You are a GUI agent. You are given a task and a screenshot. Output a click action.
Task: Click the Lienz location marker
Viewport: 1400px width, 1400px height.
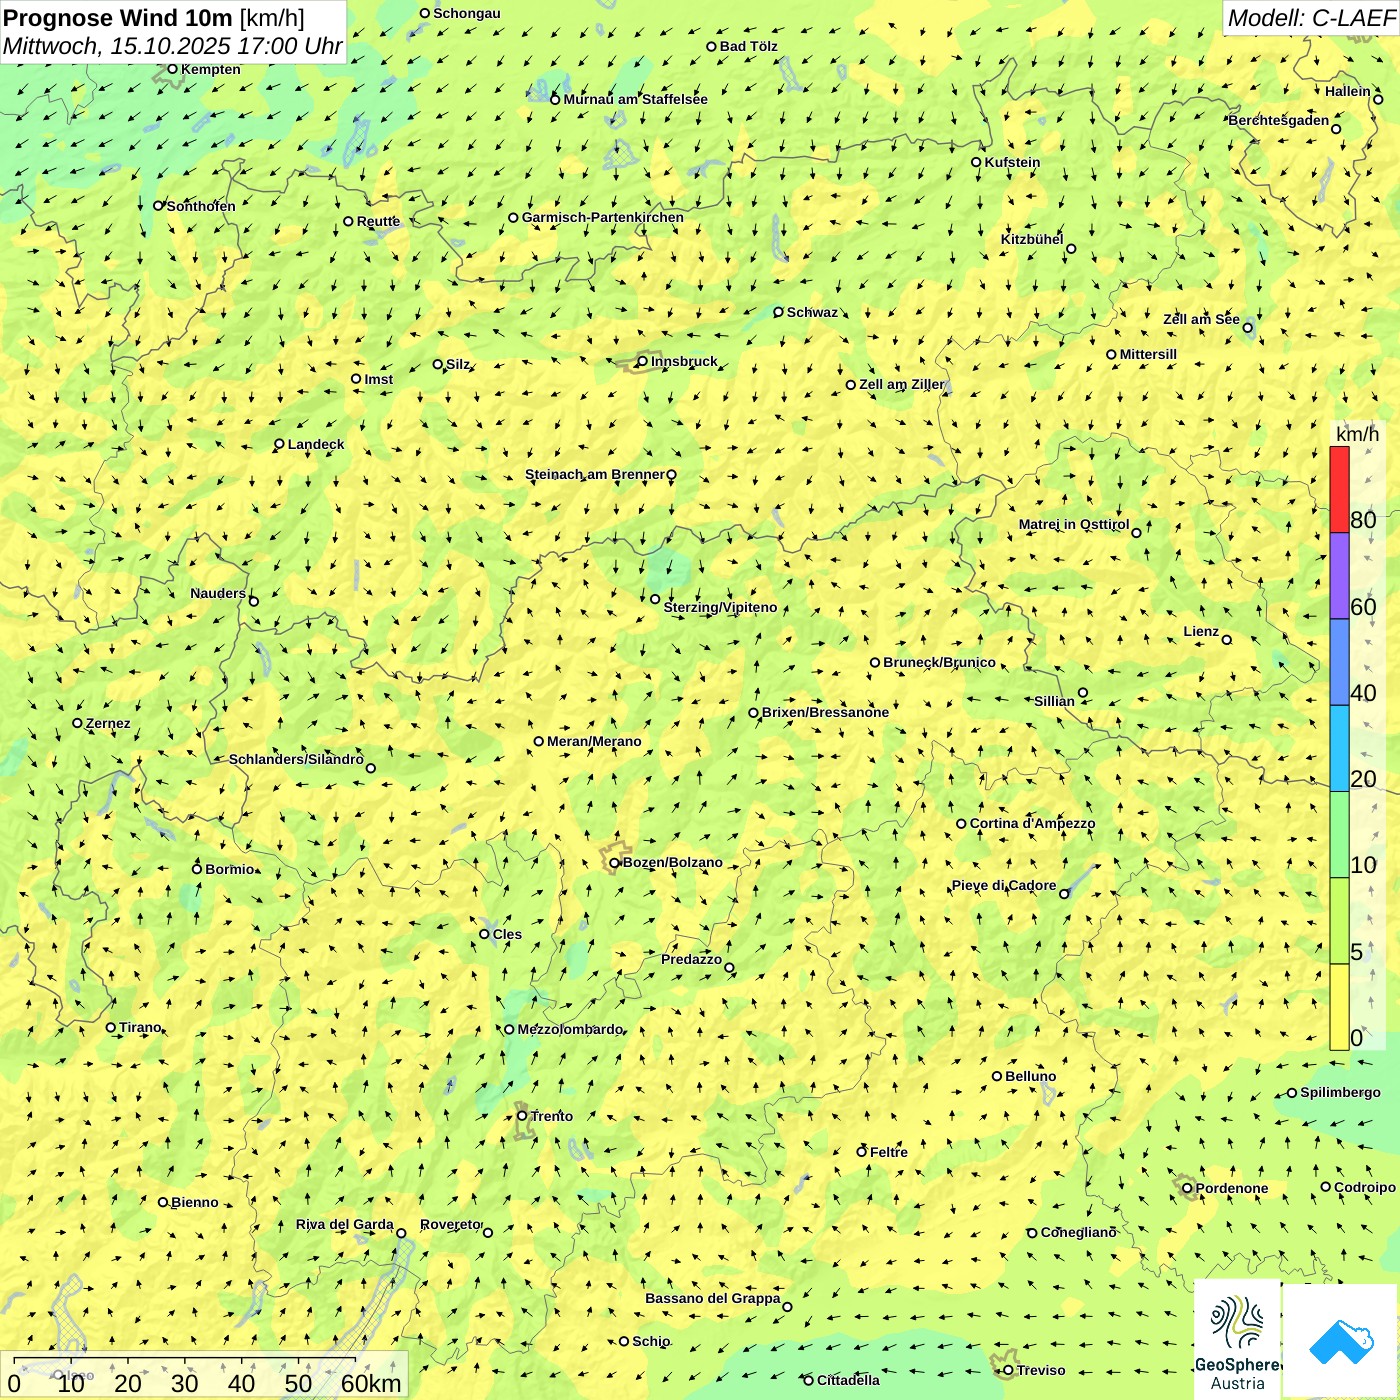click(1227, 639)
